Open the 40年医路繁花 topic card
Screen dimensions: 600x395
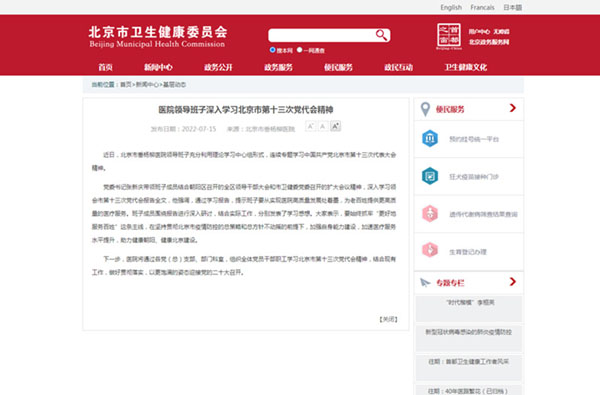[x=469, y=390]
